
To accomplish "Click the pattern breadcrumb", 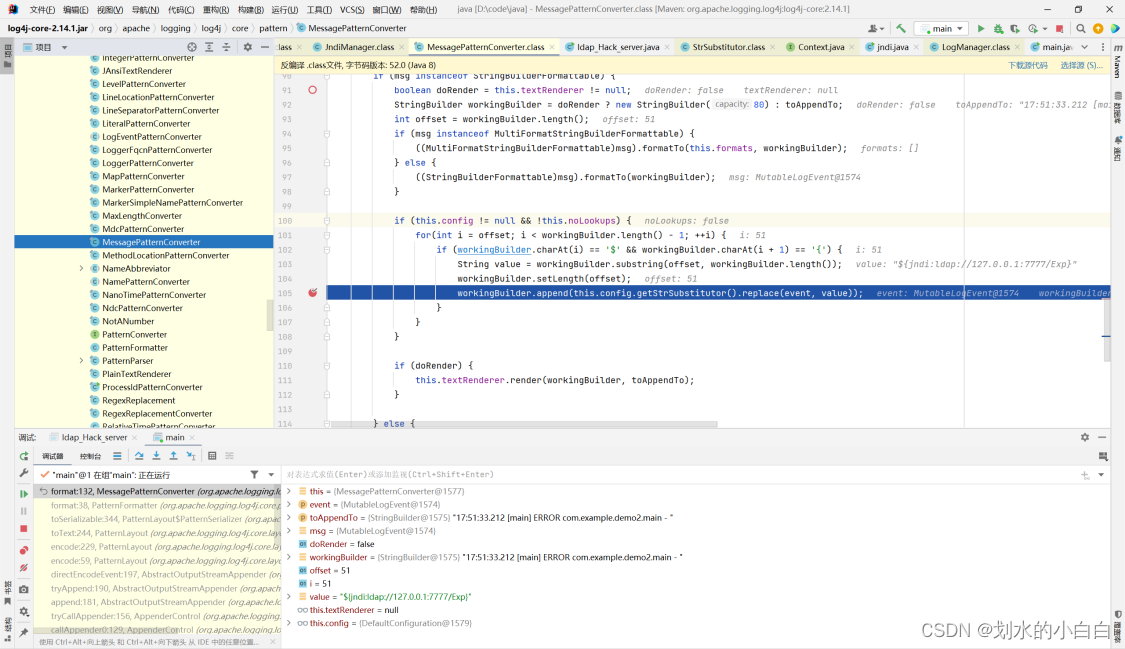I will pos(273,29).
